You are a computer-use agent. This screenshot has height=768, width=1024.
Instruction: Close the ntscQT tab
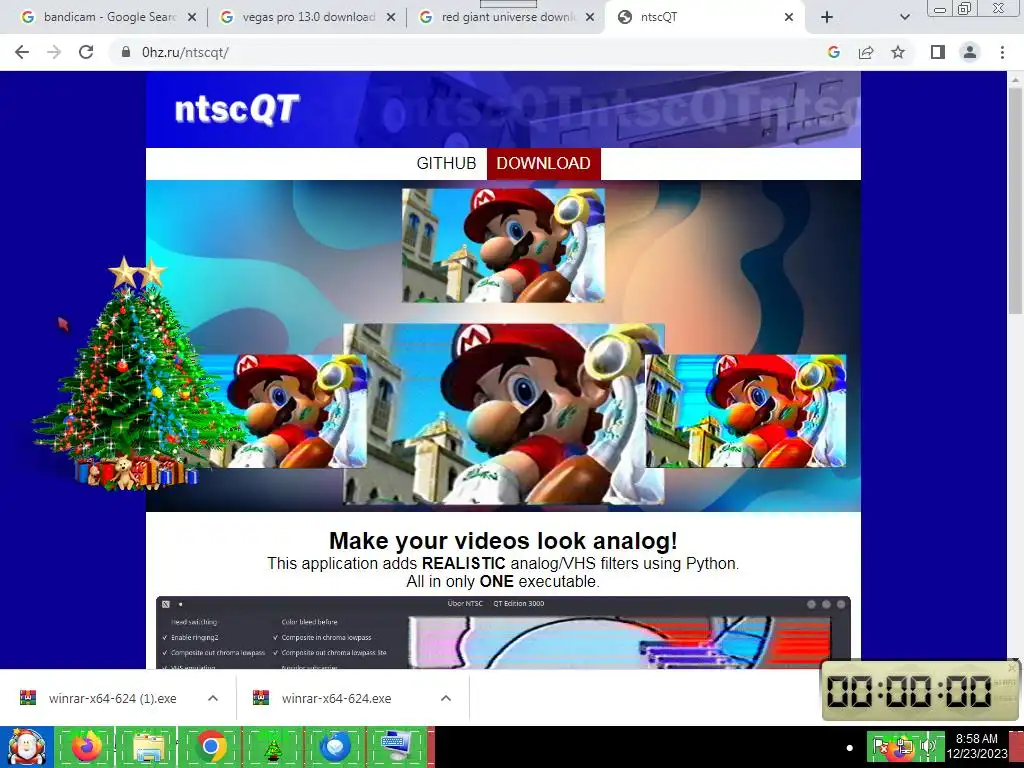pyautogui.click(x=789, y=17)
